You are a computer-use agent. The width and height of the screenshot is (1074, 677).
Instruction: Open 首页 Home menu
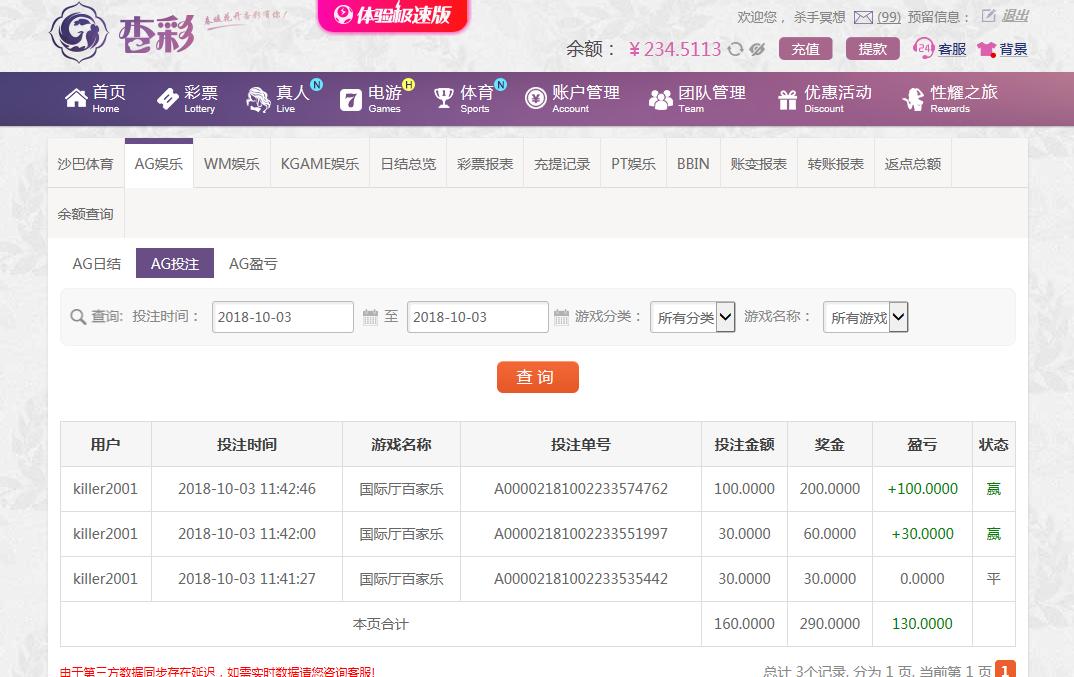pyautogui.click(x=95, y=99)
